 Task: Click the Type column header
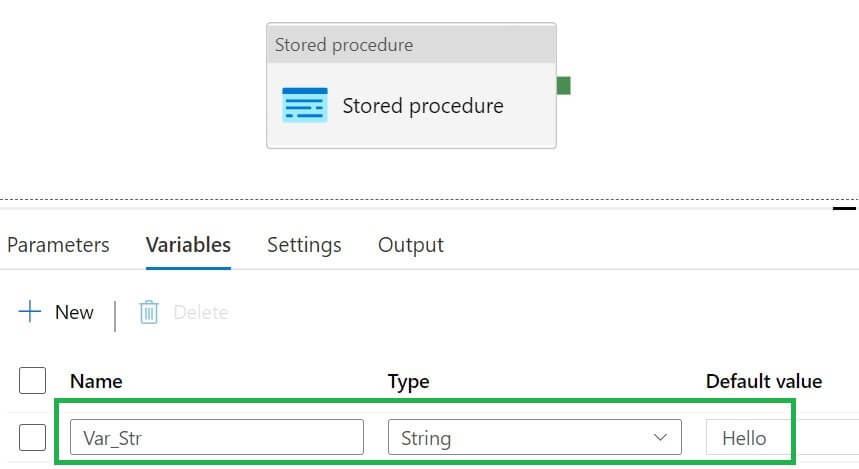408,381
